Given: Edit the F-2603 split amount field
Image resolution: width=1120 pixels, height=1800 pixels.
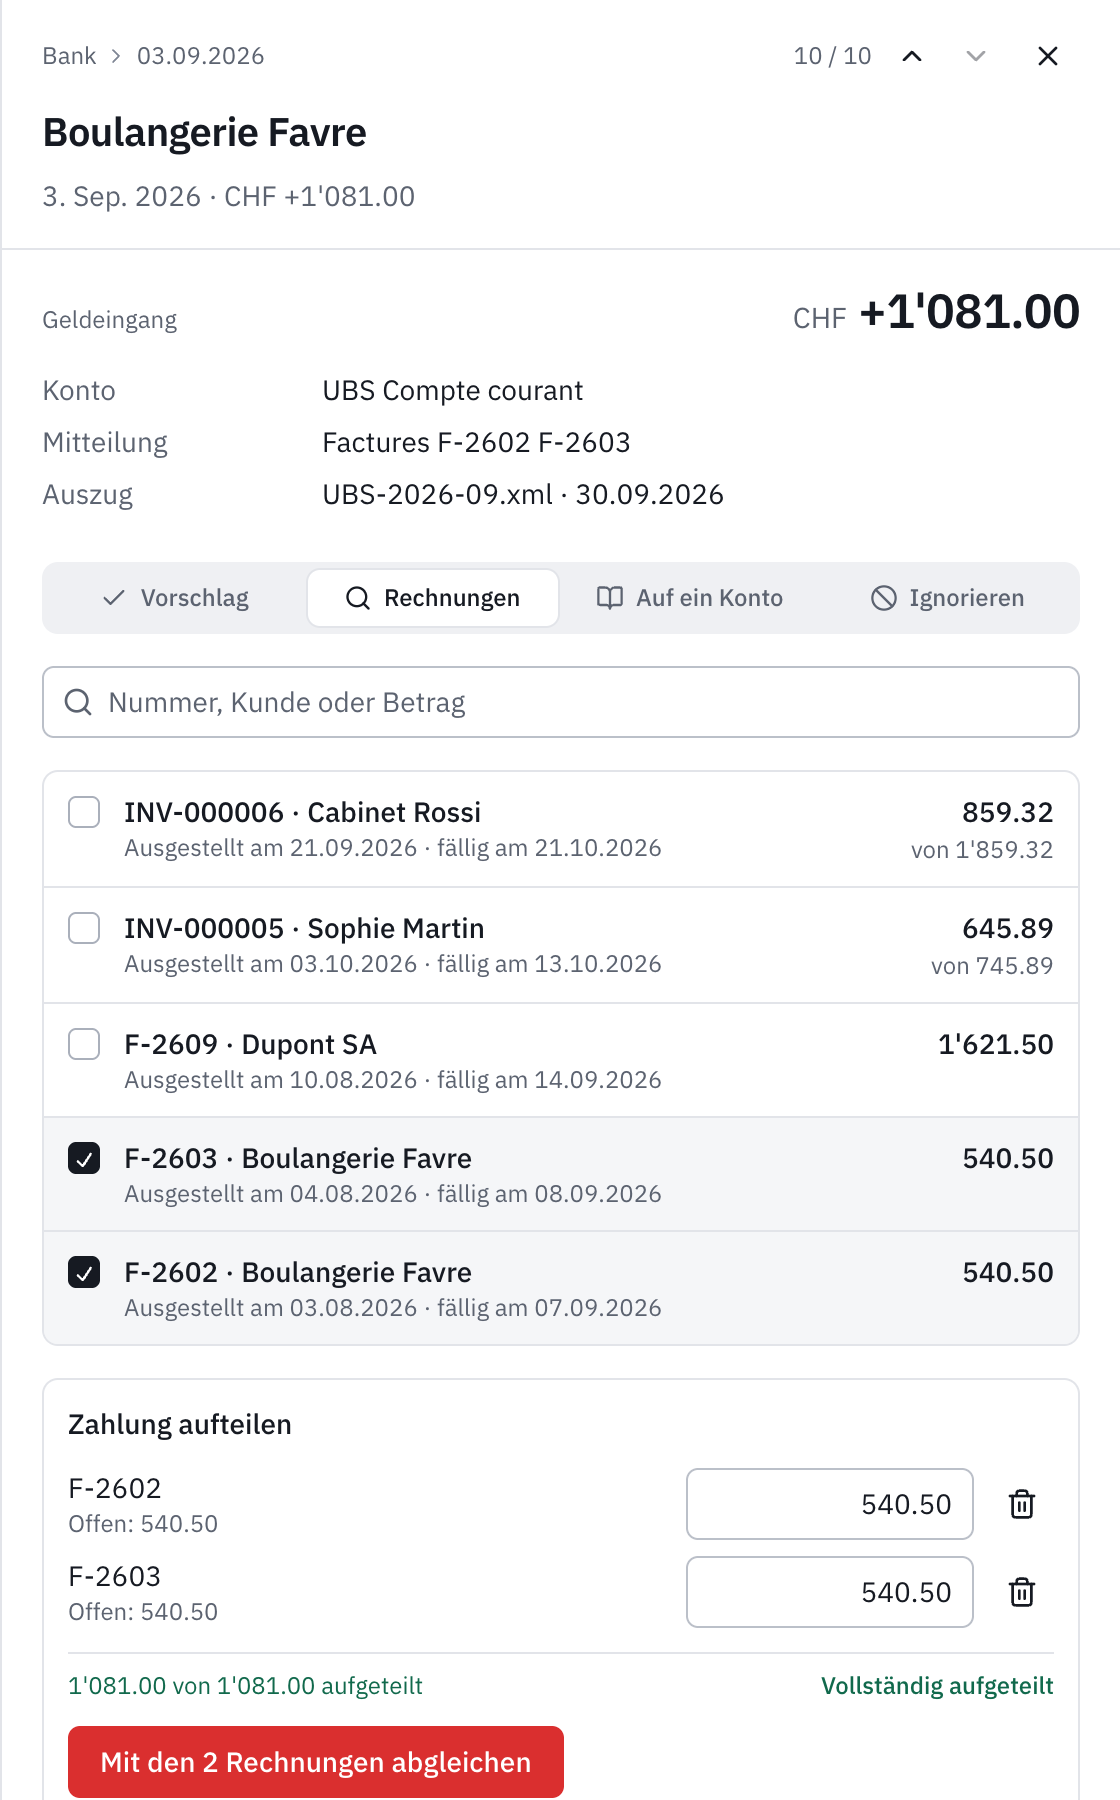Looking at the screenshot, I should [830, 1592].
